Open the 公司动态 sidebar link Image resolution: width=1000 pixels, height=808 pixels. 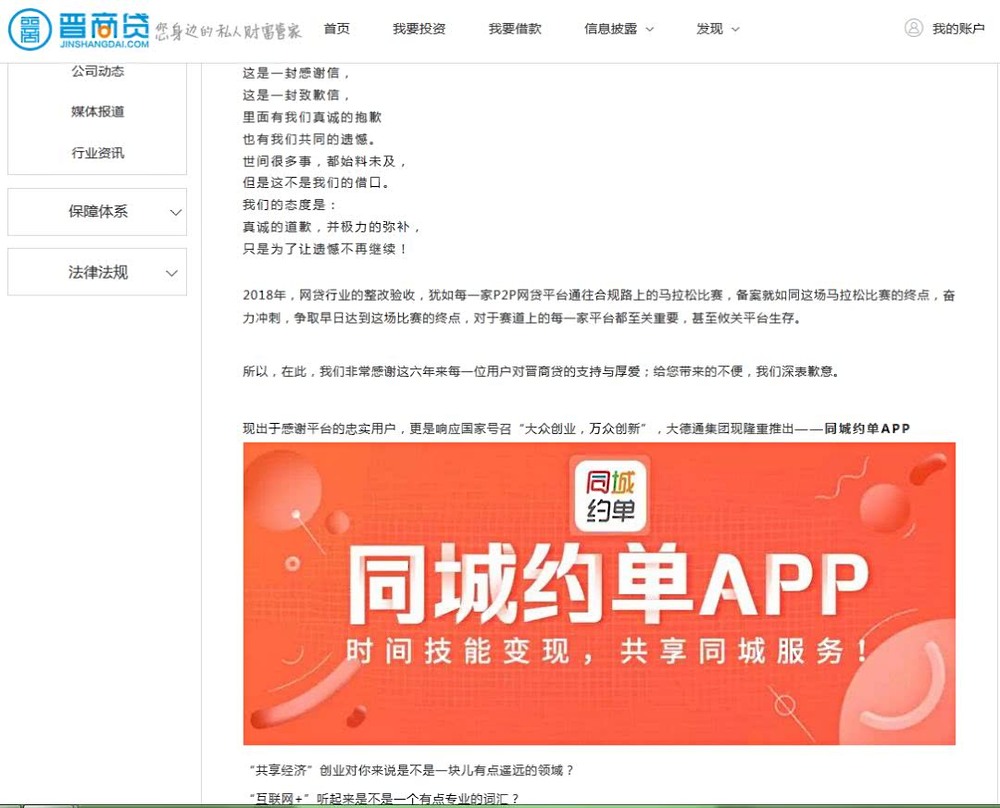97,71
